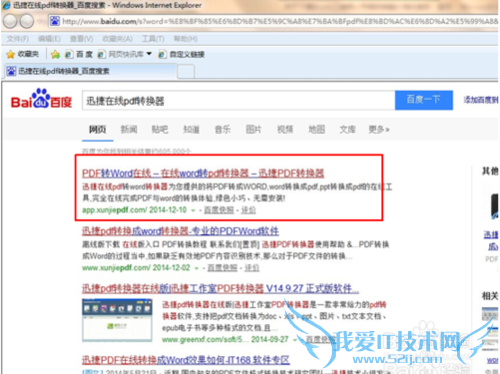Open the 查看(V) menu
Viewport: 500px width, 374px height.
(81, 39)
